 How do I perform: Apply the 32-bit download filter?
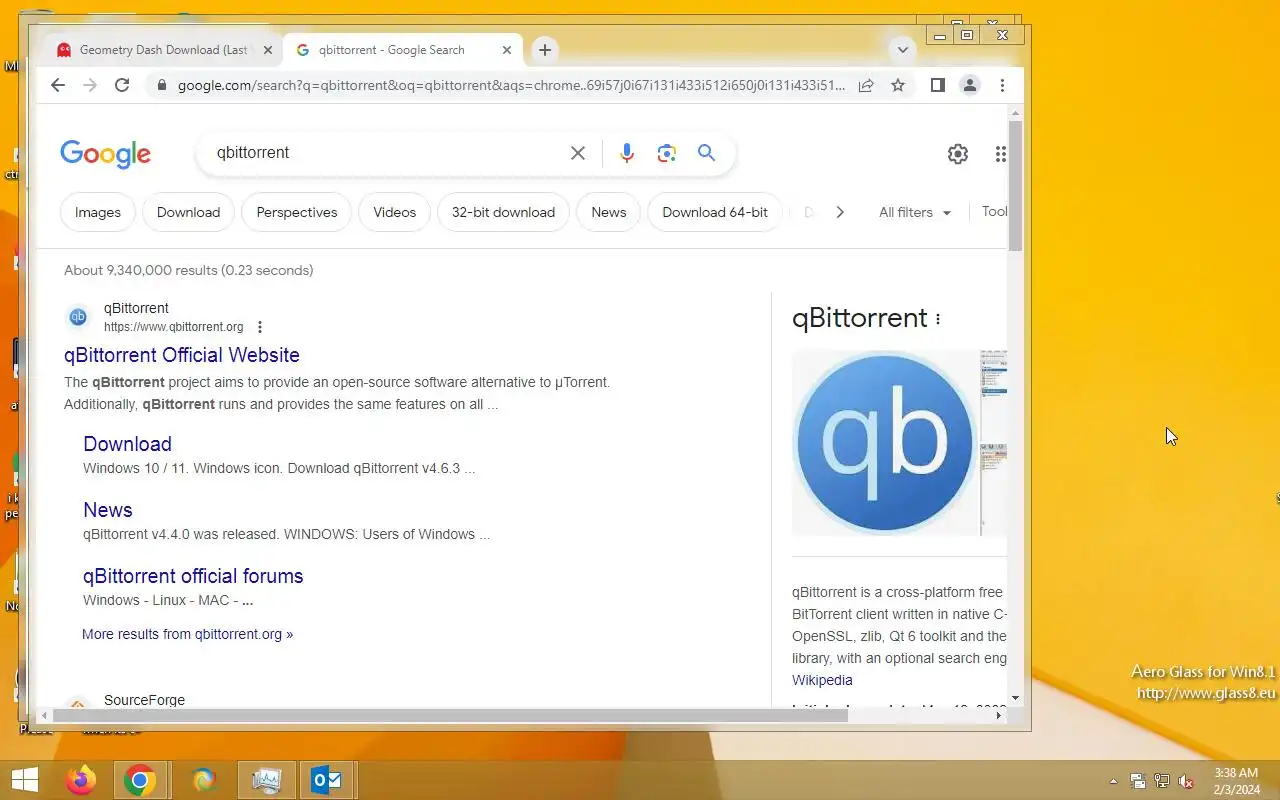[503, 212]
